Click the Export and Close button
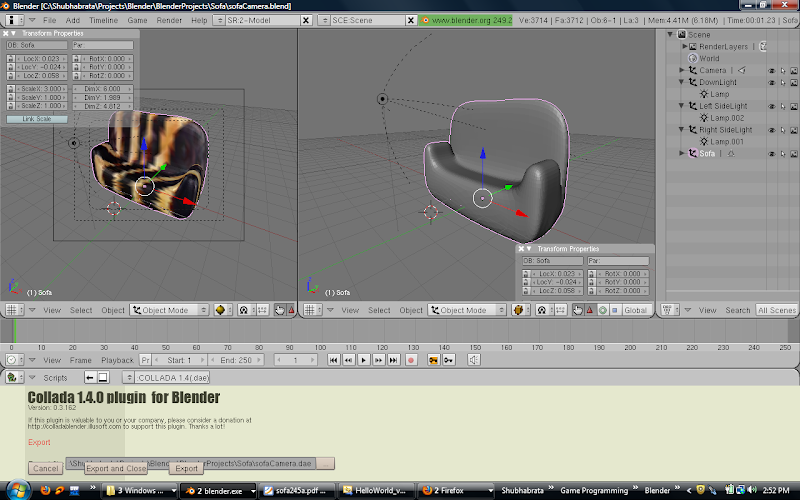 point(116,468)
